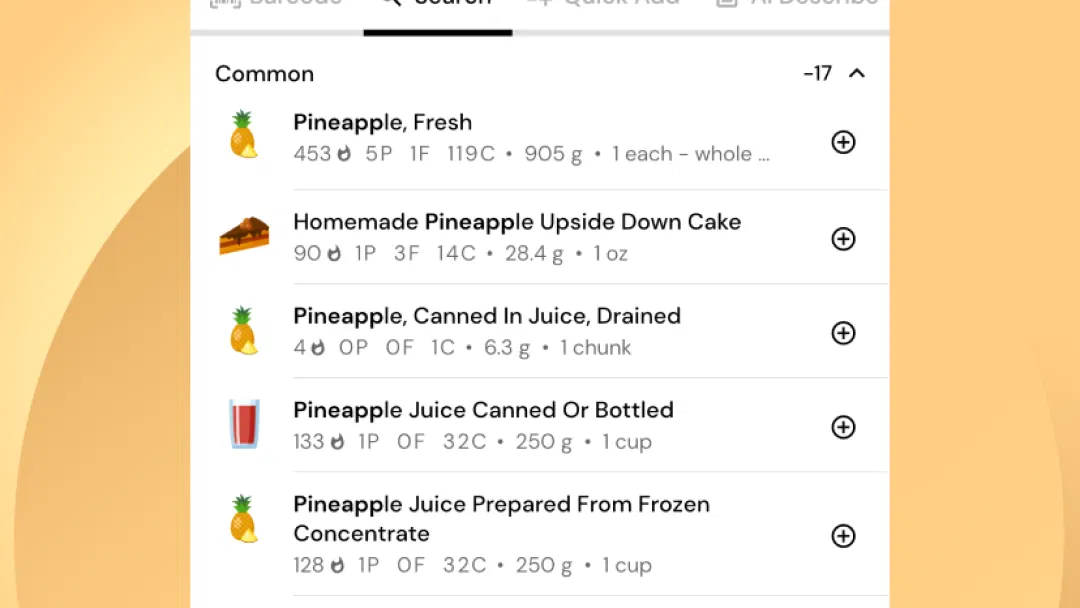Click pineapple icon beside Frozen Concentrate juice
Image resolution: width=1080 pixels, height=608 pixels.
[x=244, y=518]
